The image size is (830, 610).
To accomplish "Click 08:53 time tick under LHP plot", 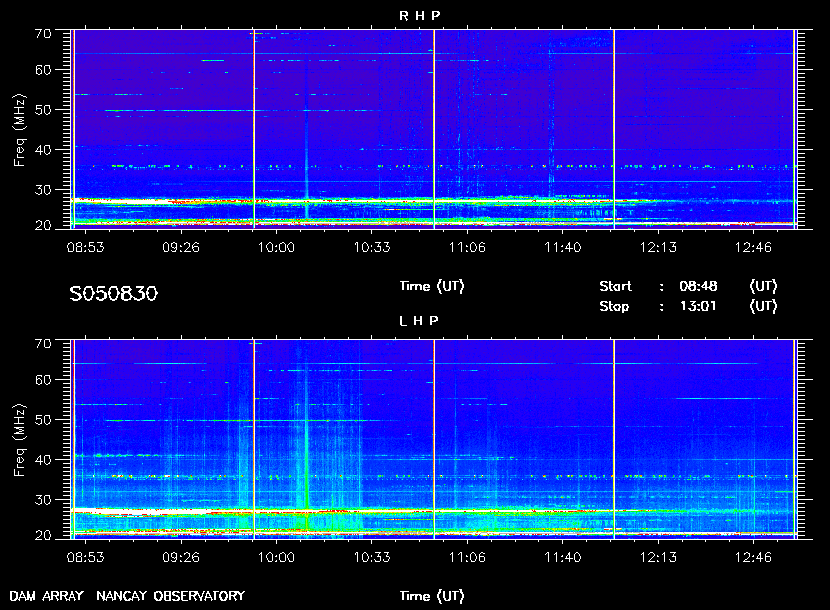I will (x=85, y=557).
